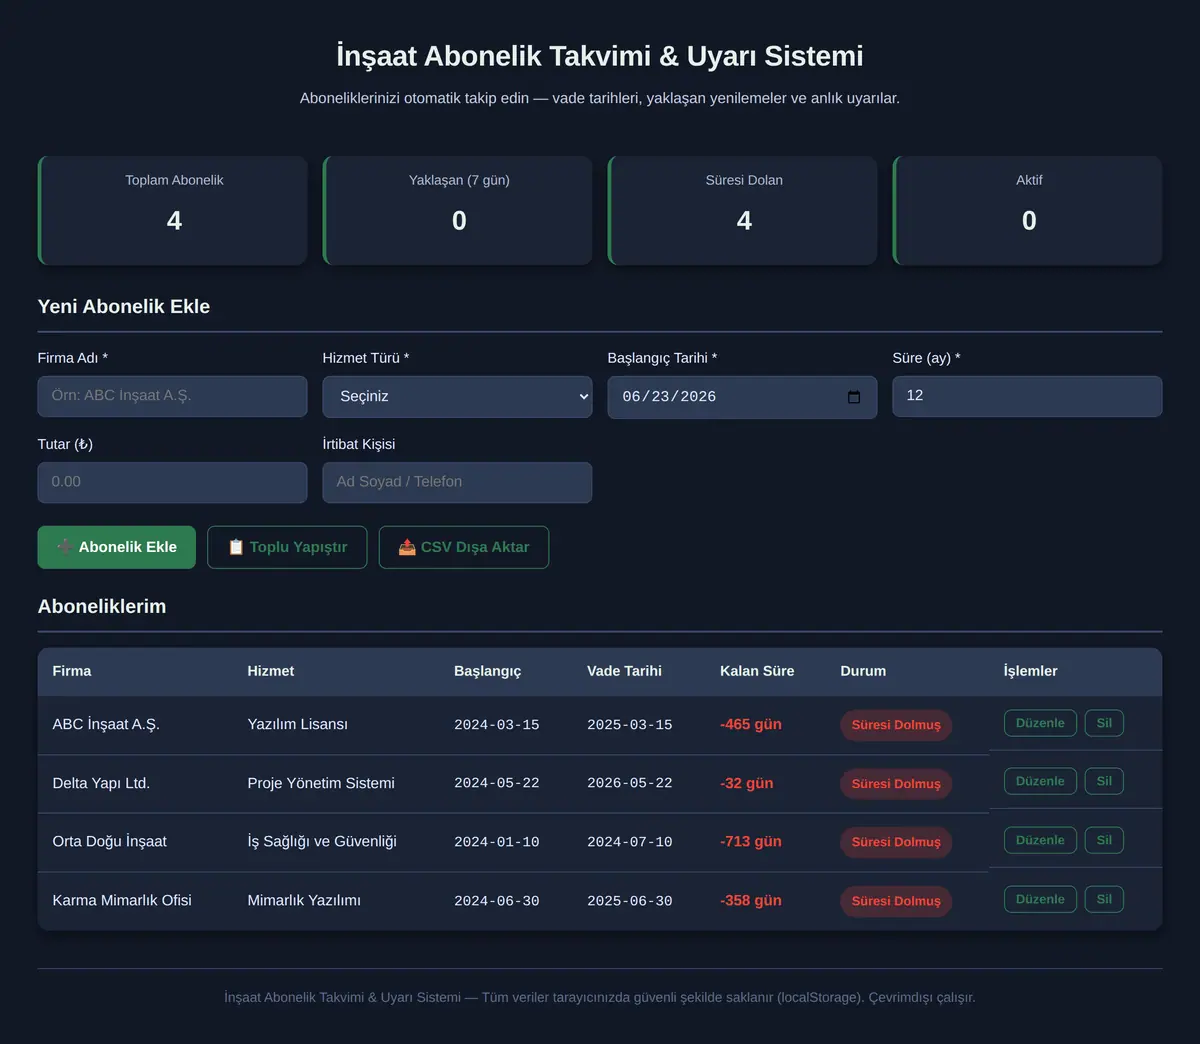
Task: Click the 2025-03-15 due date cell
Action: pos(630,725)
